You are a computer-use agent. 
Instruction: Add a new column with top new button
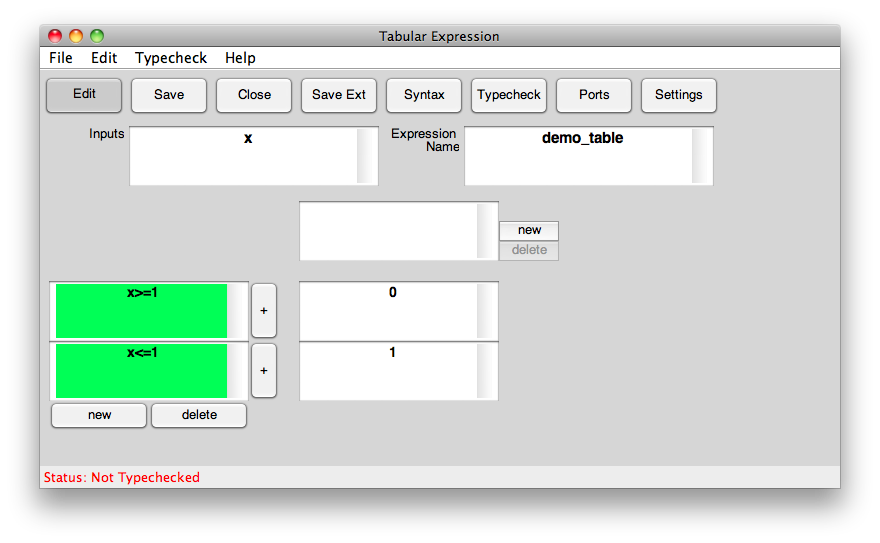point(529,230)
